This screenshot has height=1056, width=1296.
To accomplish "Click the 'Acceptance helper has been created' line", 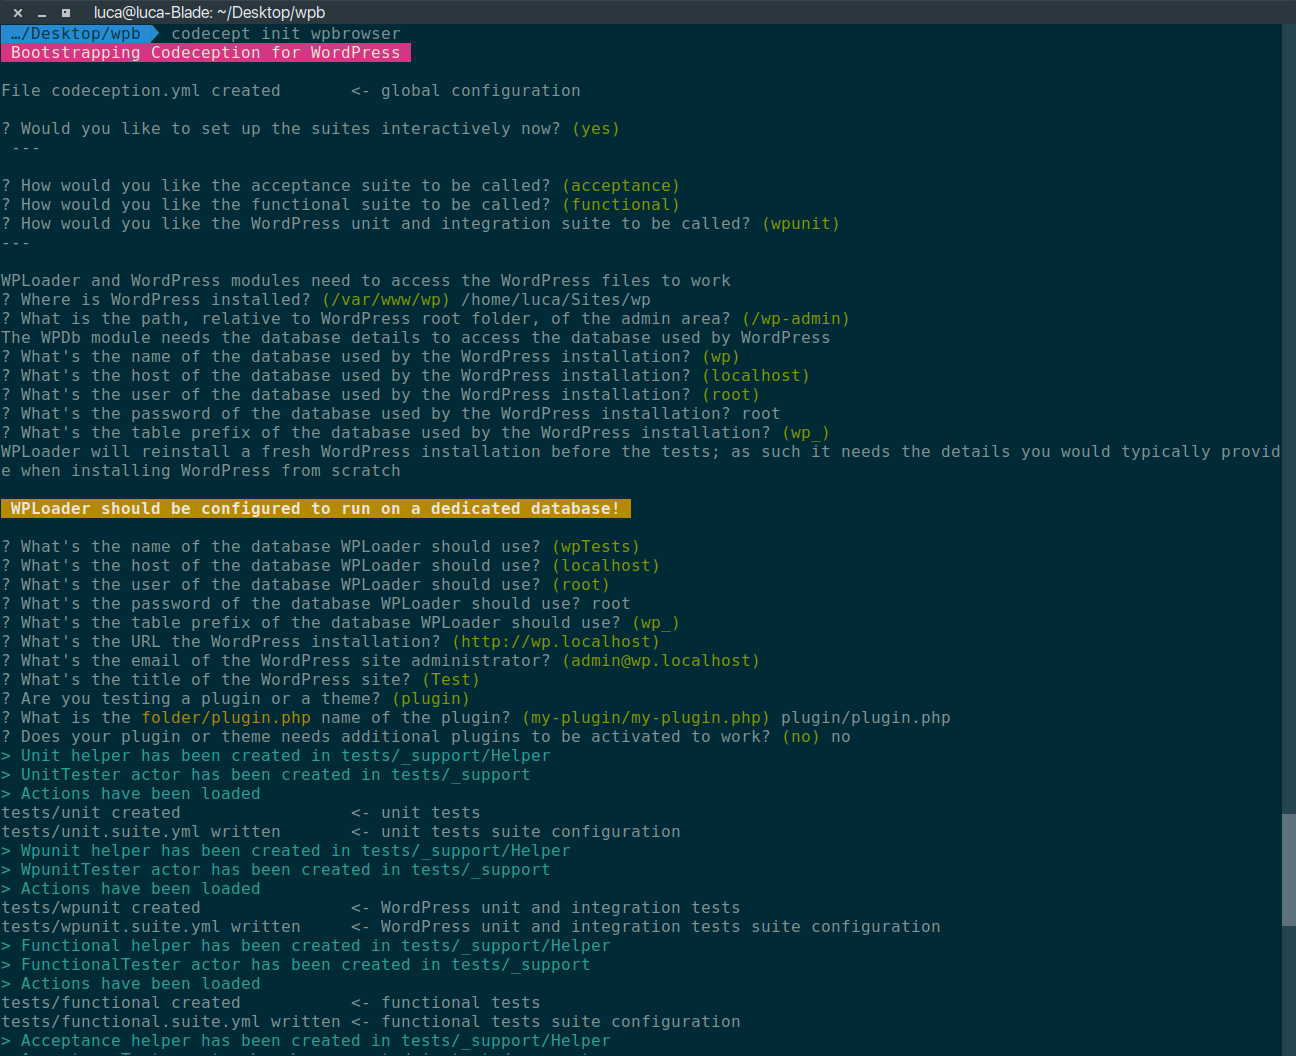I will click(x=306, y=1041).
